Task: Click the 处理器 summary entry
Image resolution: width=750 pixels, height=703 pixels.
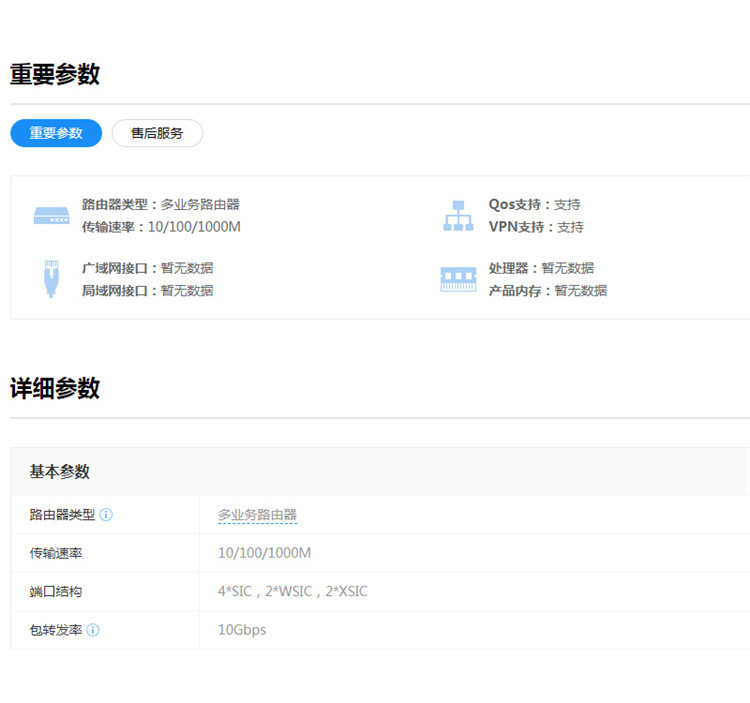Action: [x=540, y=268]
